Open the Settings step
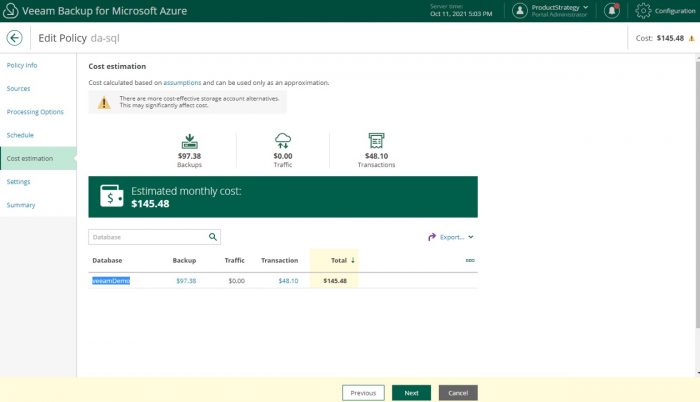The width and height of the screenshot is (700, 402). [x=18, y=181]
